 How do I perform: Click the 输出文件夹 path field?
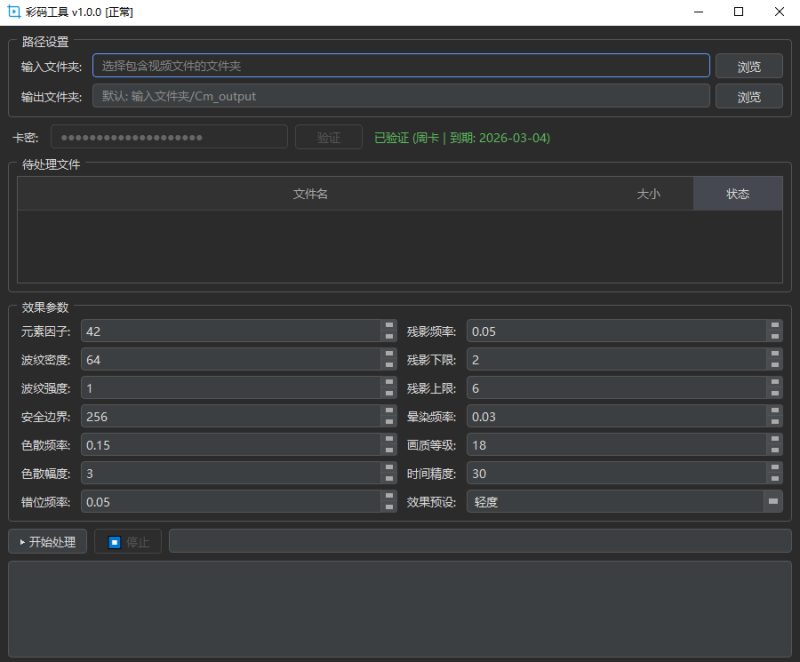coord(400,97)
